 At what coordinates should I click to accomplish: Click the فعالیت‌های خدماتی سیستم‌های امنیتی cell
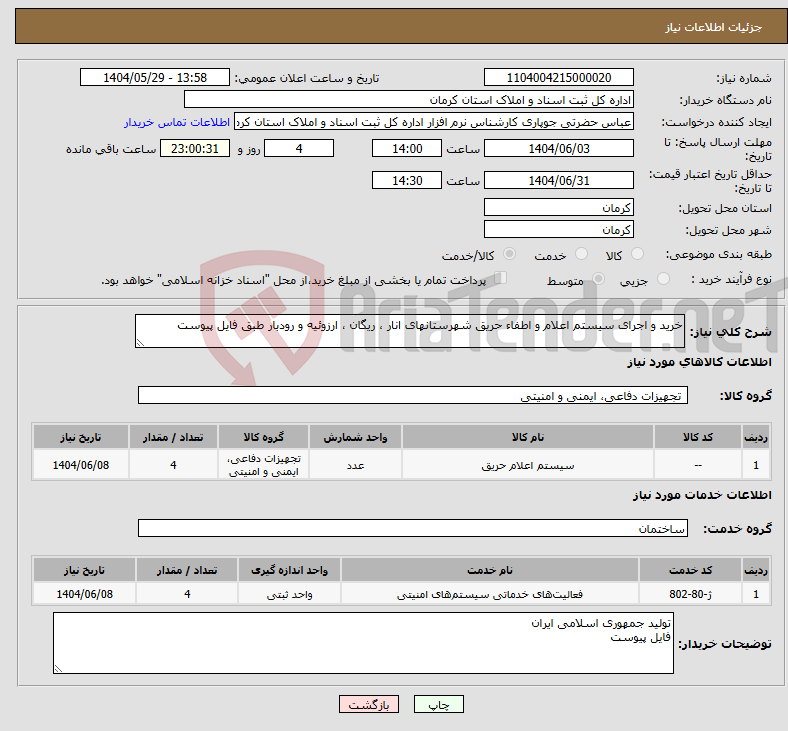[490, 593]
